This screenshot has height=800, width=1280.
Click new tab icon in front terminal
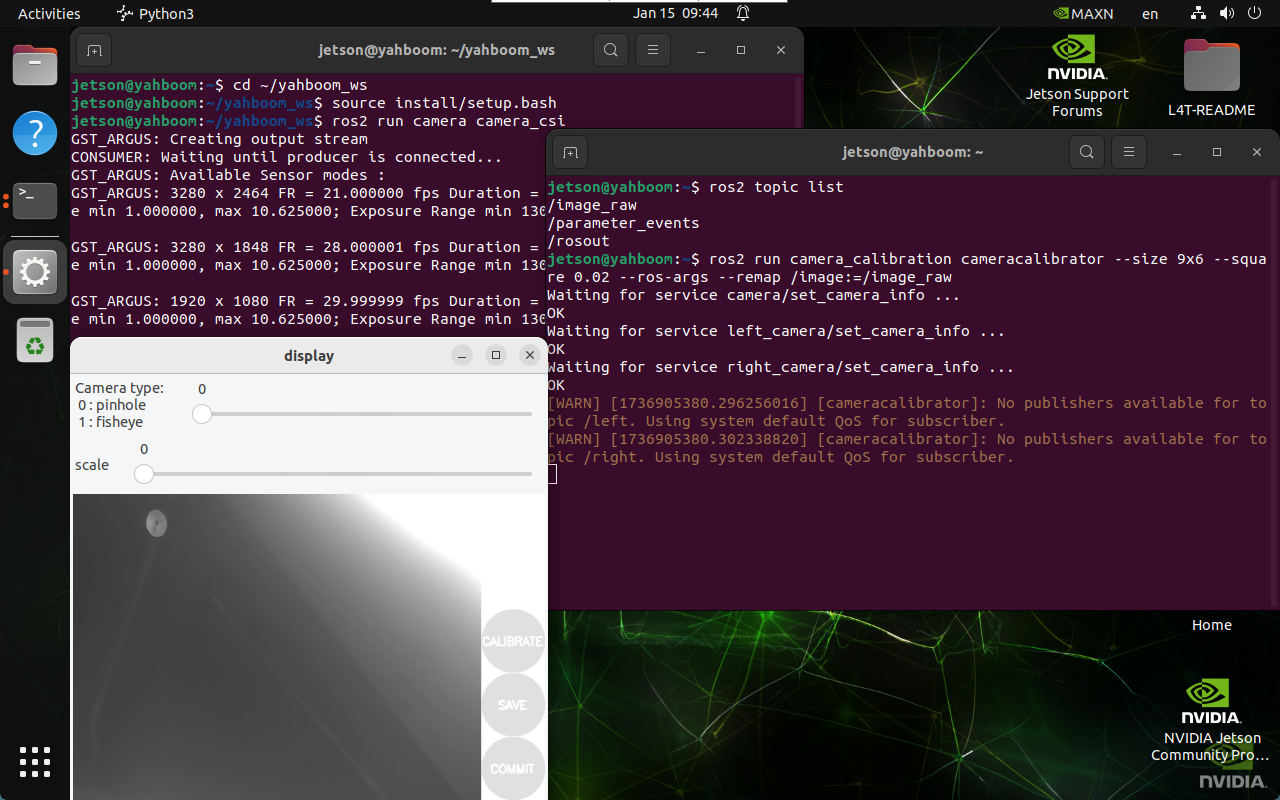[x=570, y=152]
